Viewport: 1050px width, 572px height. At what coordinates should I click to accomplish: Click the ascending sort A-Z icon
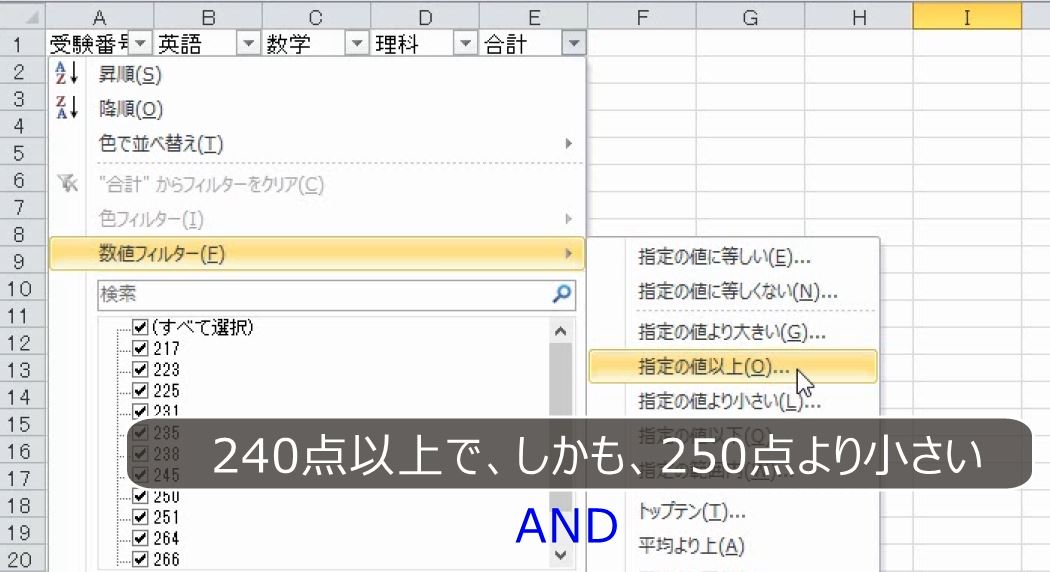click(67, 73)
